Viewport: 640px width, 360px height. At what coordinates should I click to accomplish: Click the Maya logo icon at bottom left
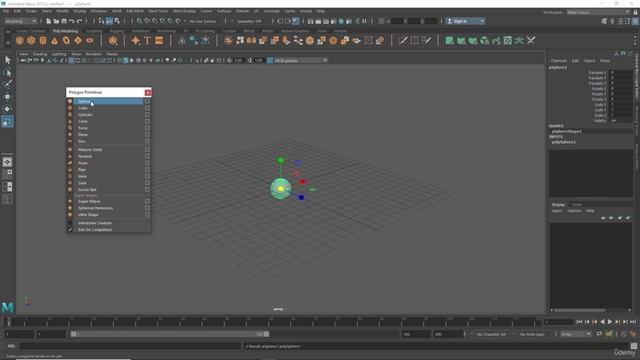(x=7, y=307)
